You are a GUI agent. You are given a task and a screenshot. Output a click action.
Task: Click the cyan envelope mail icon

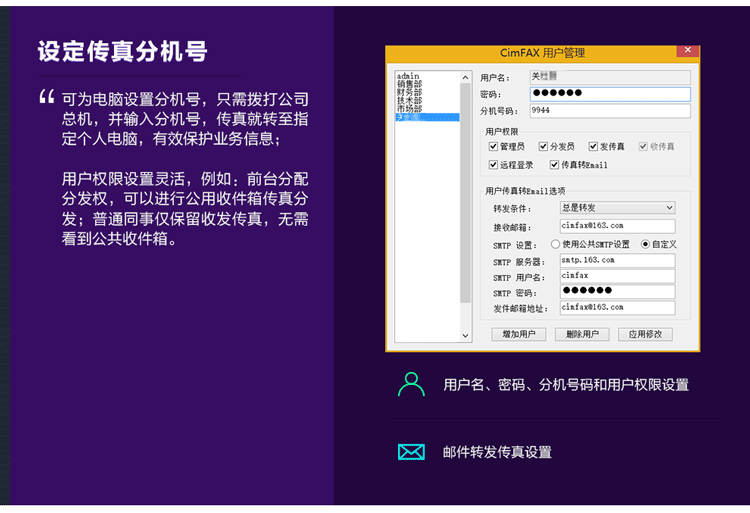click(411, 452)
